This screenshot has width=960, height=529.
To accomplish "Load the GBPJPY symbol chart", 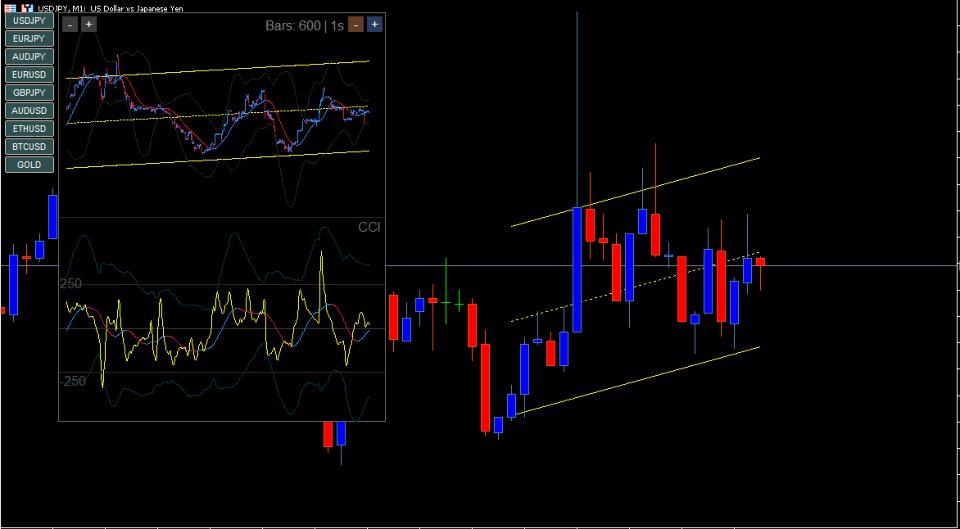I will point(29,92).
